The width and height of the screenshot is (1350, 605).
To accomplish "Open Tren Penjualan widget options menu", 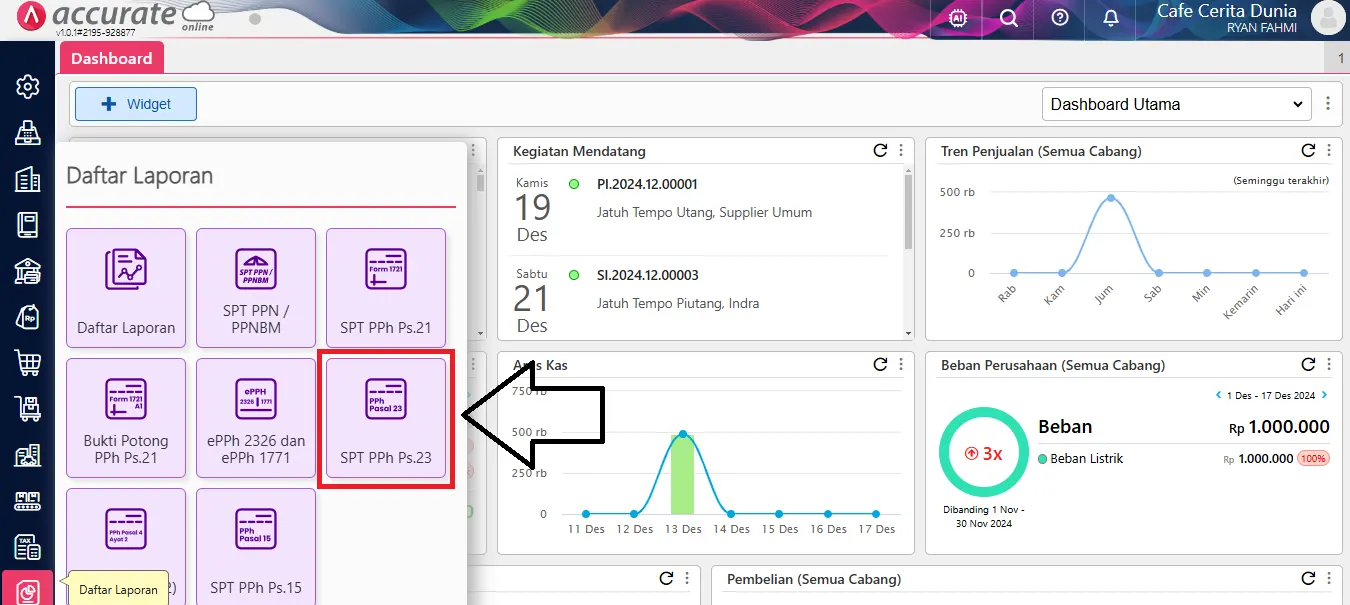I will 1328,151.
